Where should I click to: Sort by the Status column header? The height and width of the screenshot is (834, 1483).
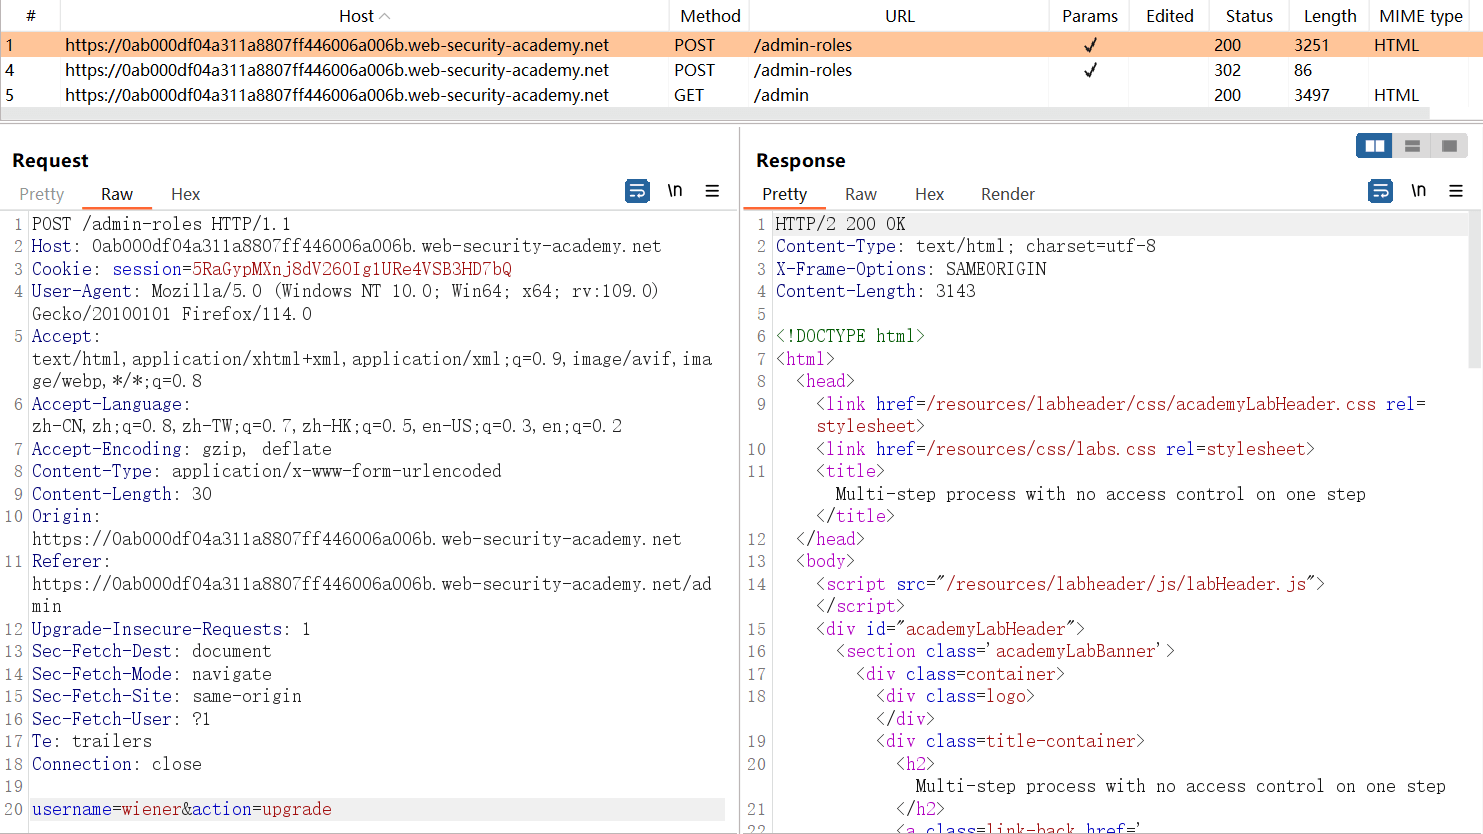click(1249, 16)
